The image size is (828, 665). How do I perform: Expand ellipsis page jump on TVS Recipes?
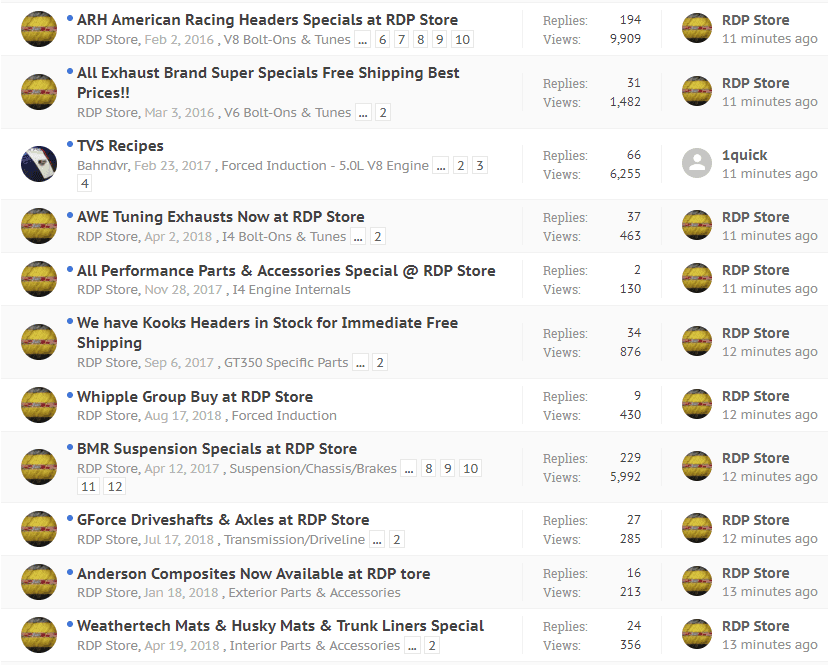click(441, 166)
